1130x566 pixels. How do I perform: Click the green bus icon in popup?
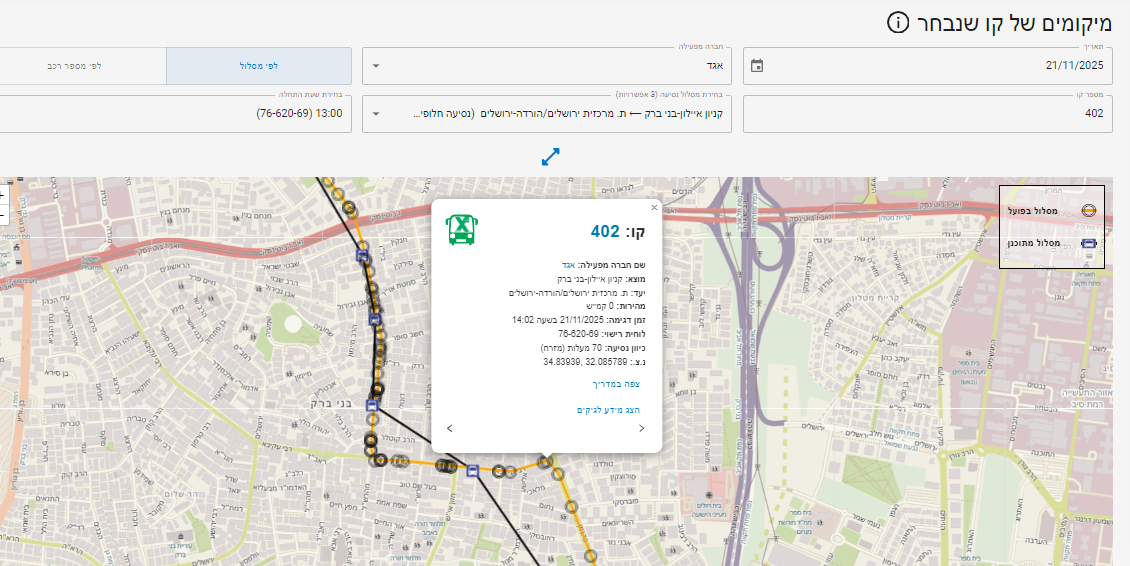coord(460,230)
